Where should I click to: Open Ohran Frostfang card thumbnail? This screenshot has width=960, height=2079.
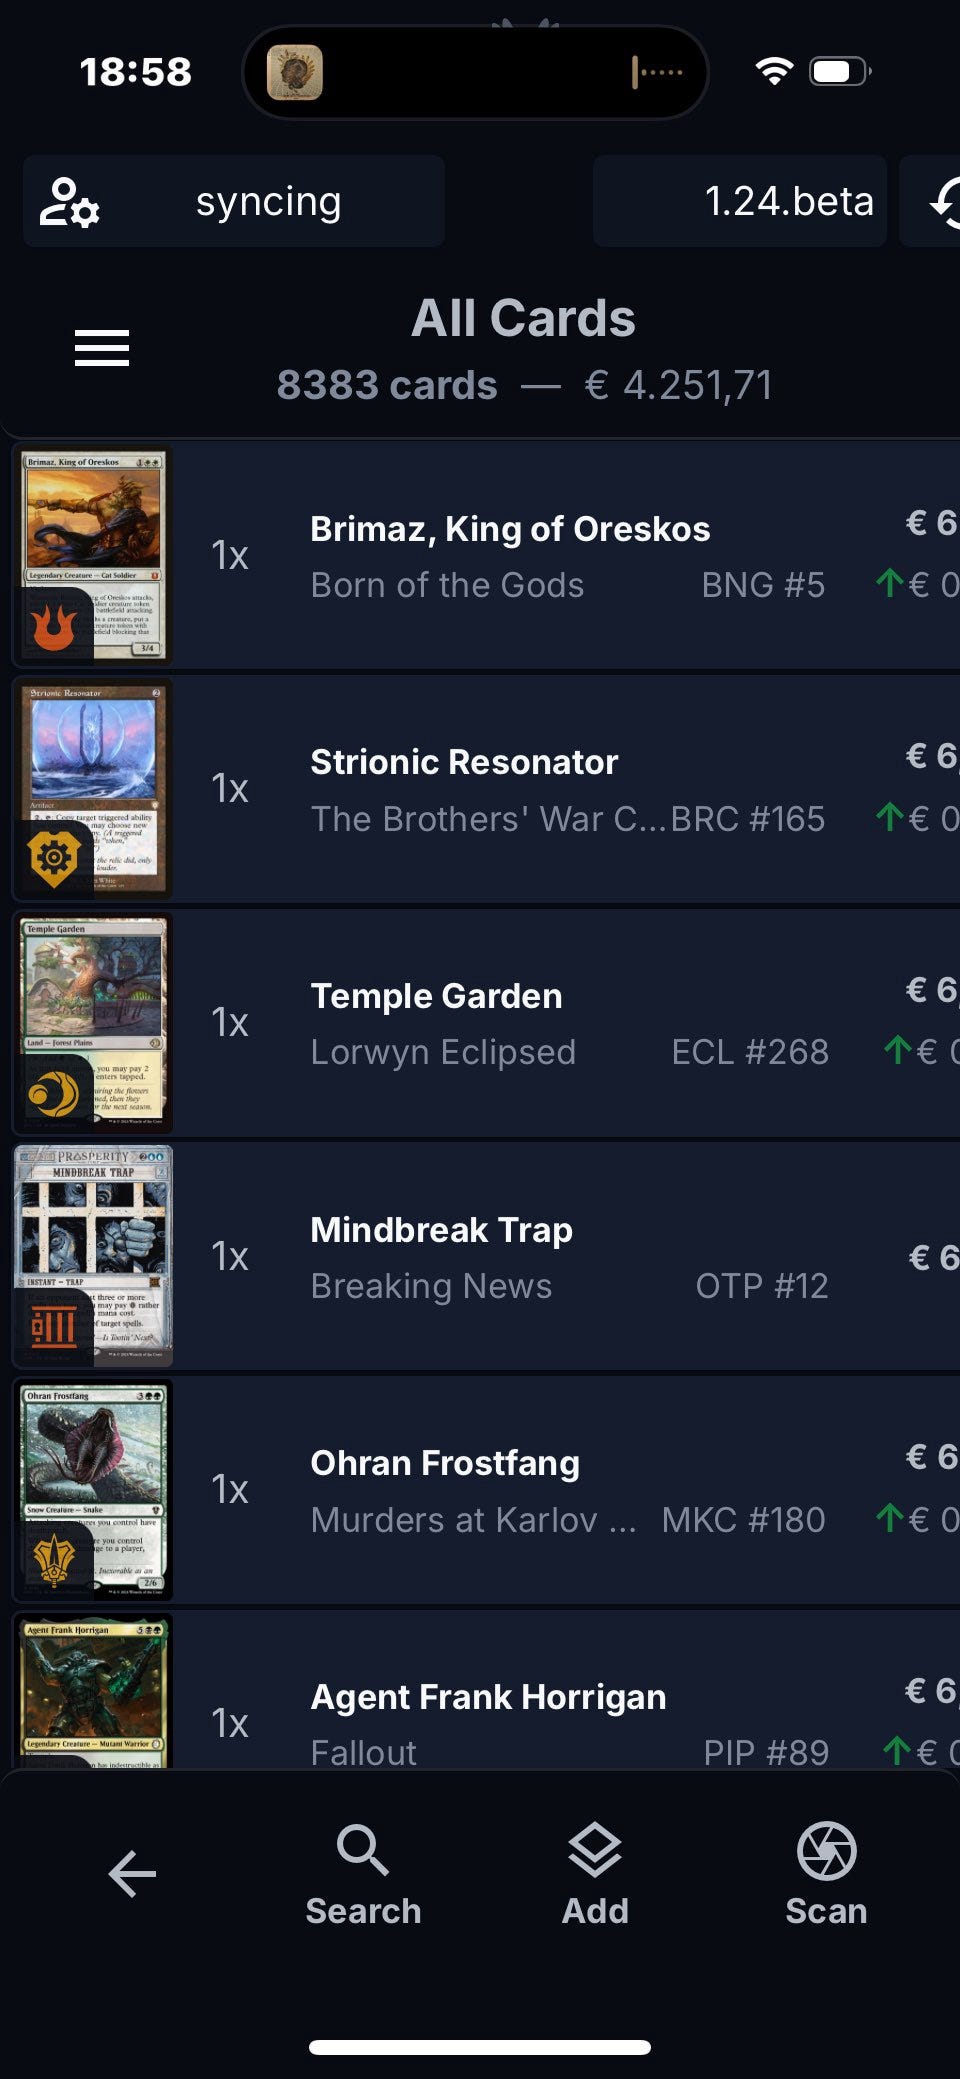coord(93,1490)
